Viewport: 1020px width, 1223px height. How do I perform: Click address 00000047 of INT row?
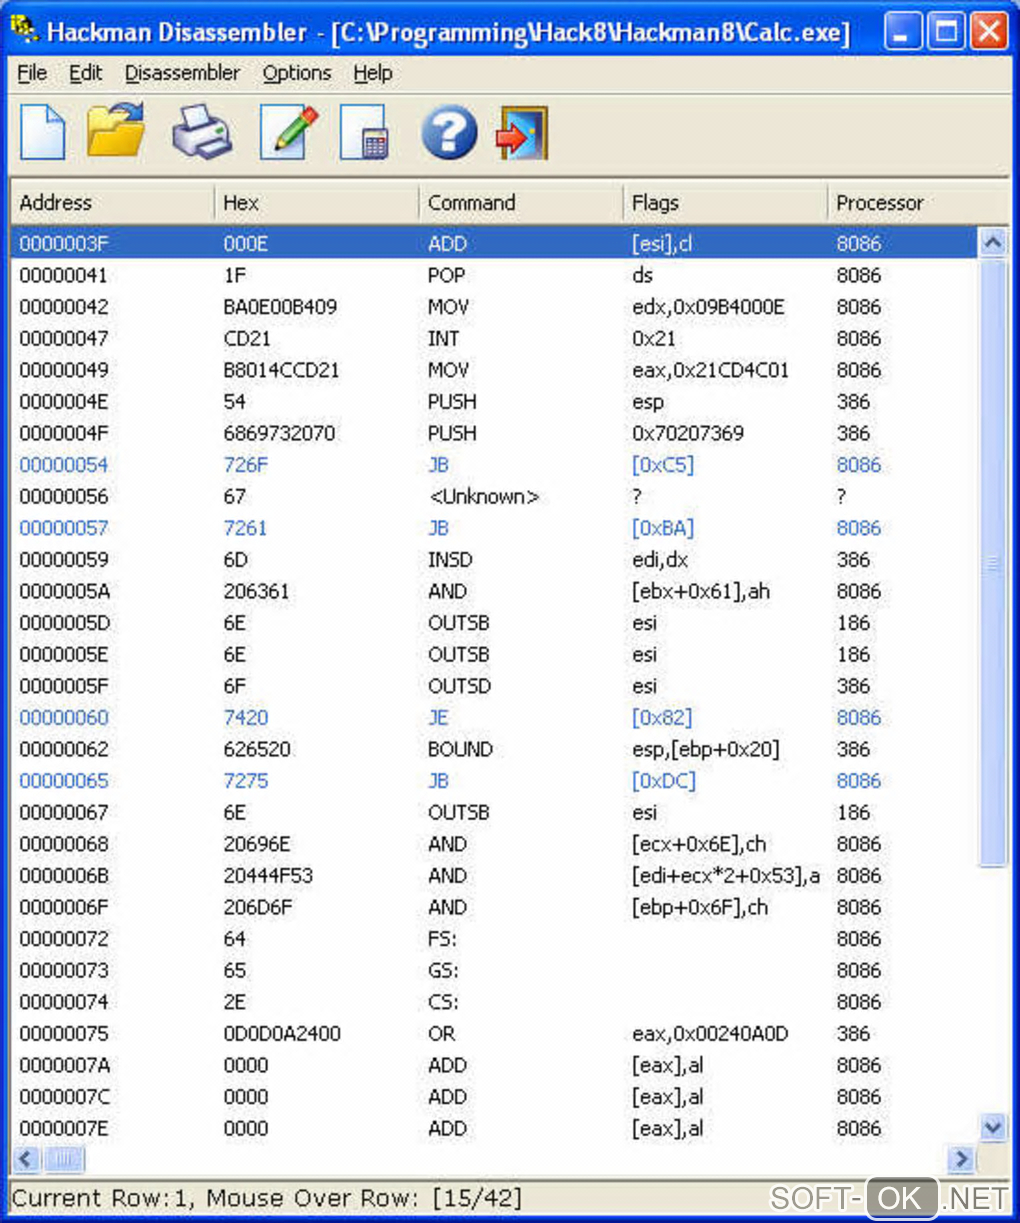pyautogui.click(x=63, y=338)
